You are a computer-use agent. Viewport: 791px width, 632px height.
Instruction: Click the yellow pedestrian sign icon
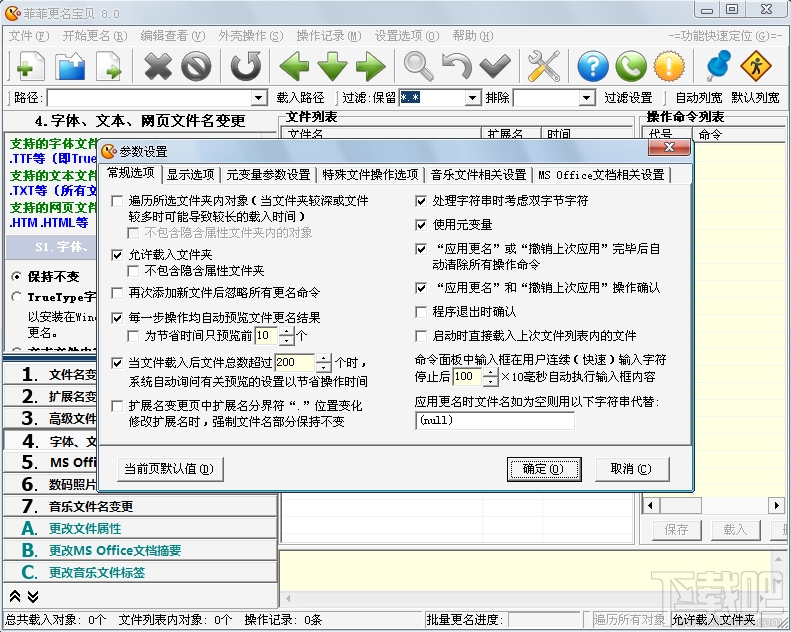[x=756, y=66]
